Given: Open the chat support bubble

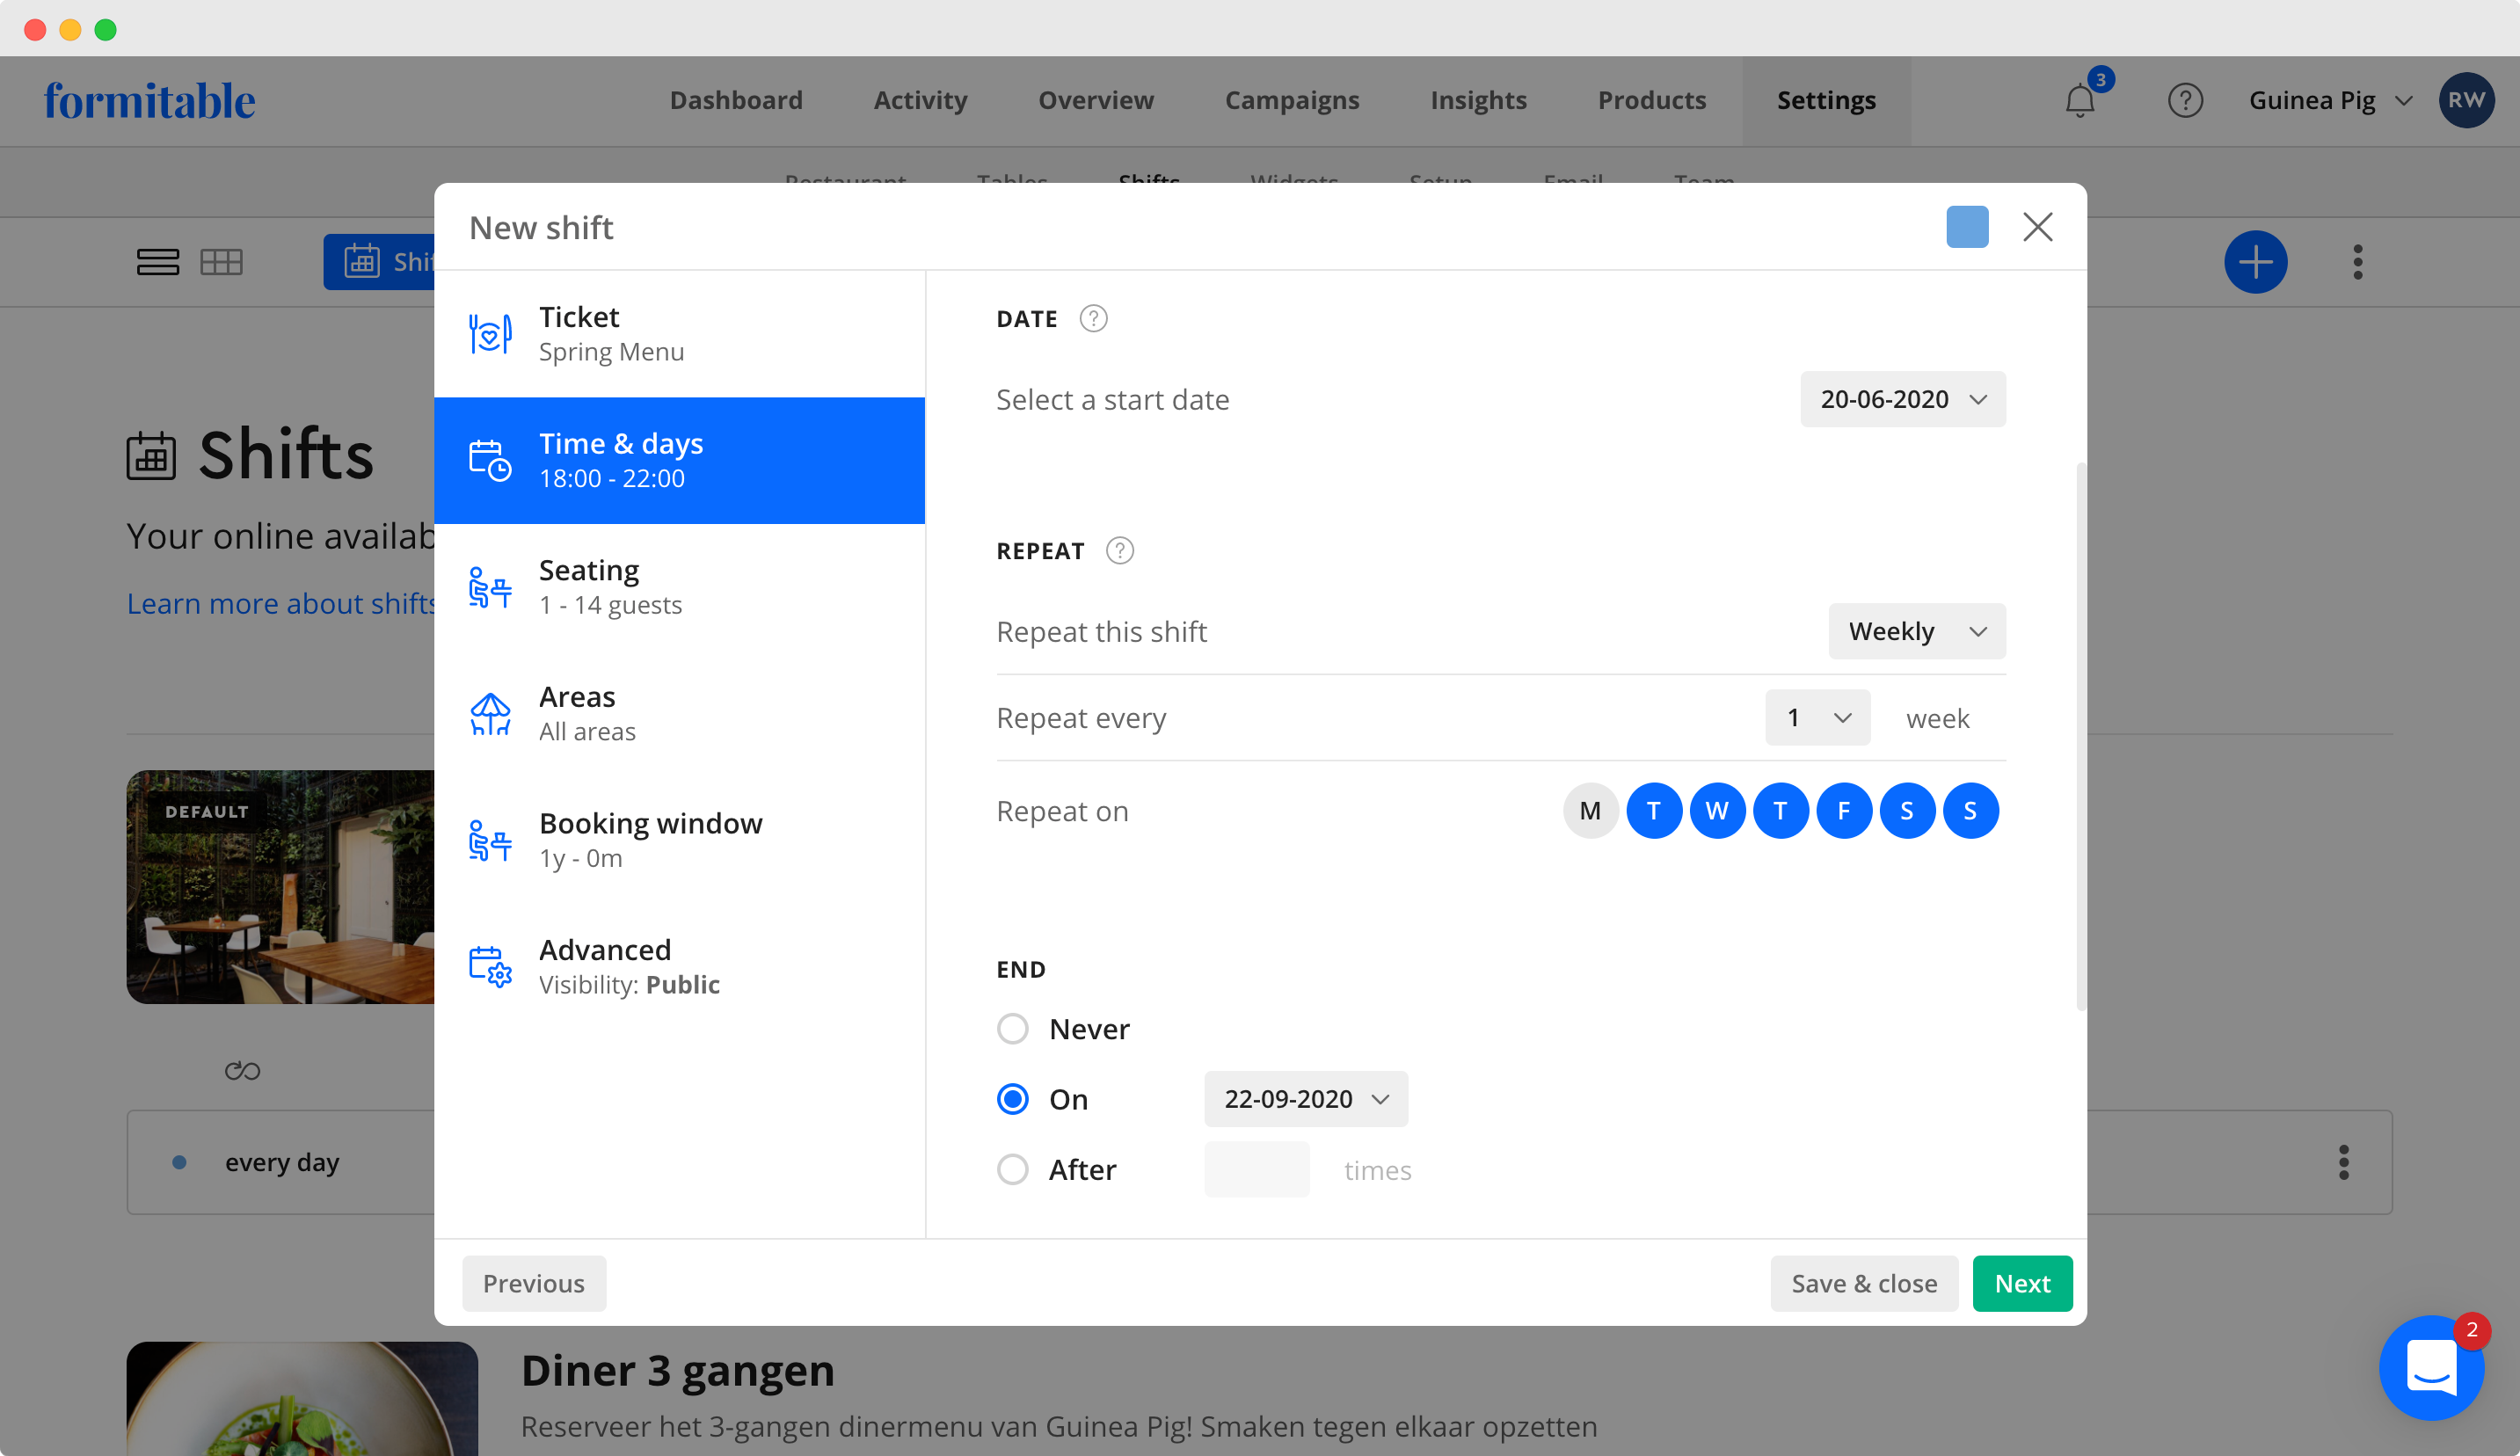Looking at the screenshot, I should 2431,1366.
